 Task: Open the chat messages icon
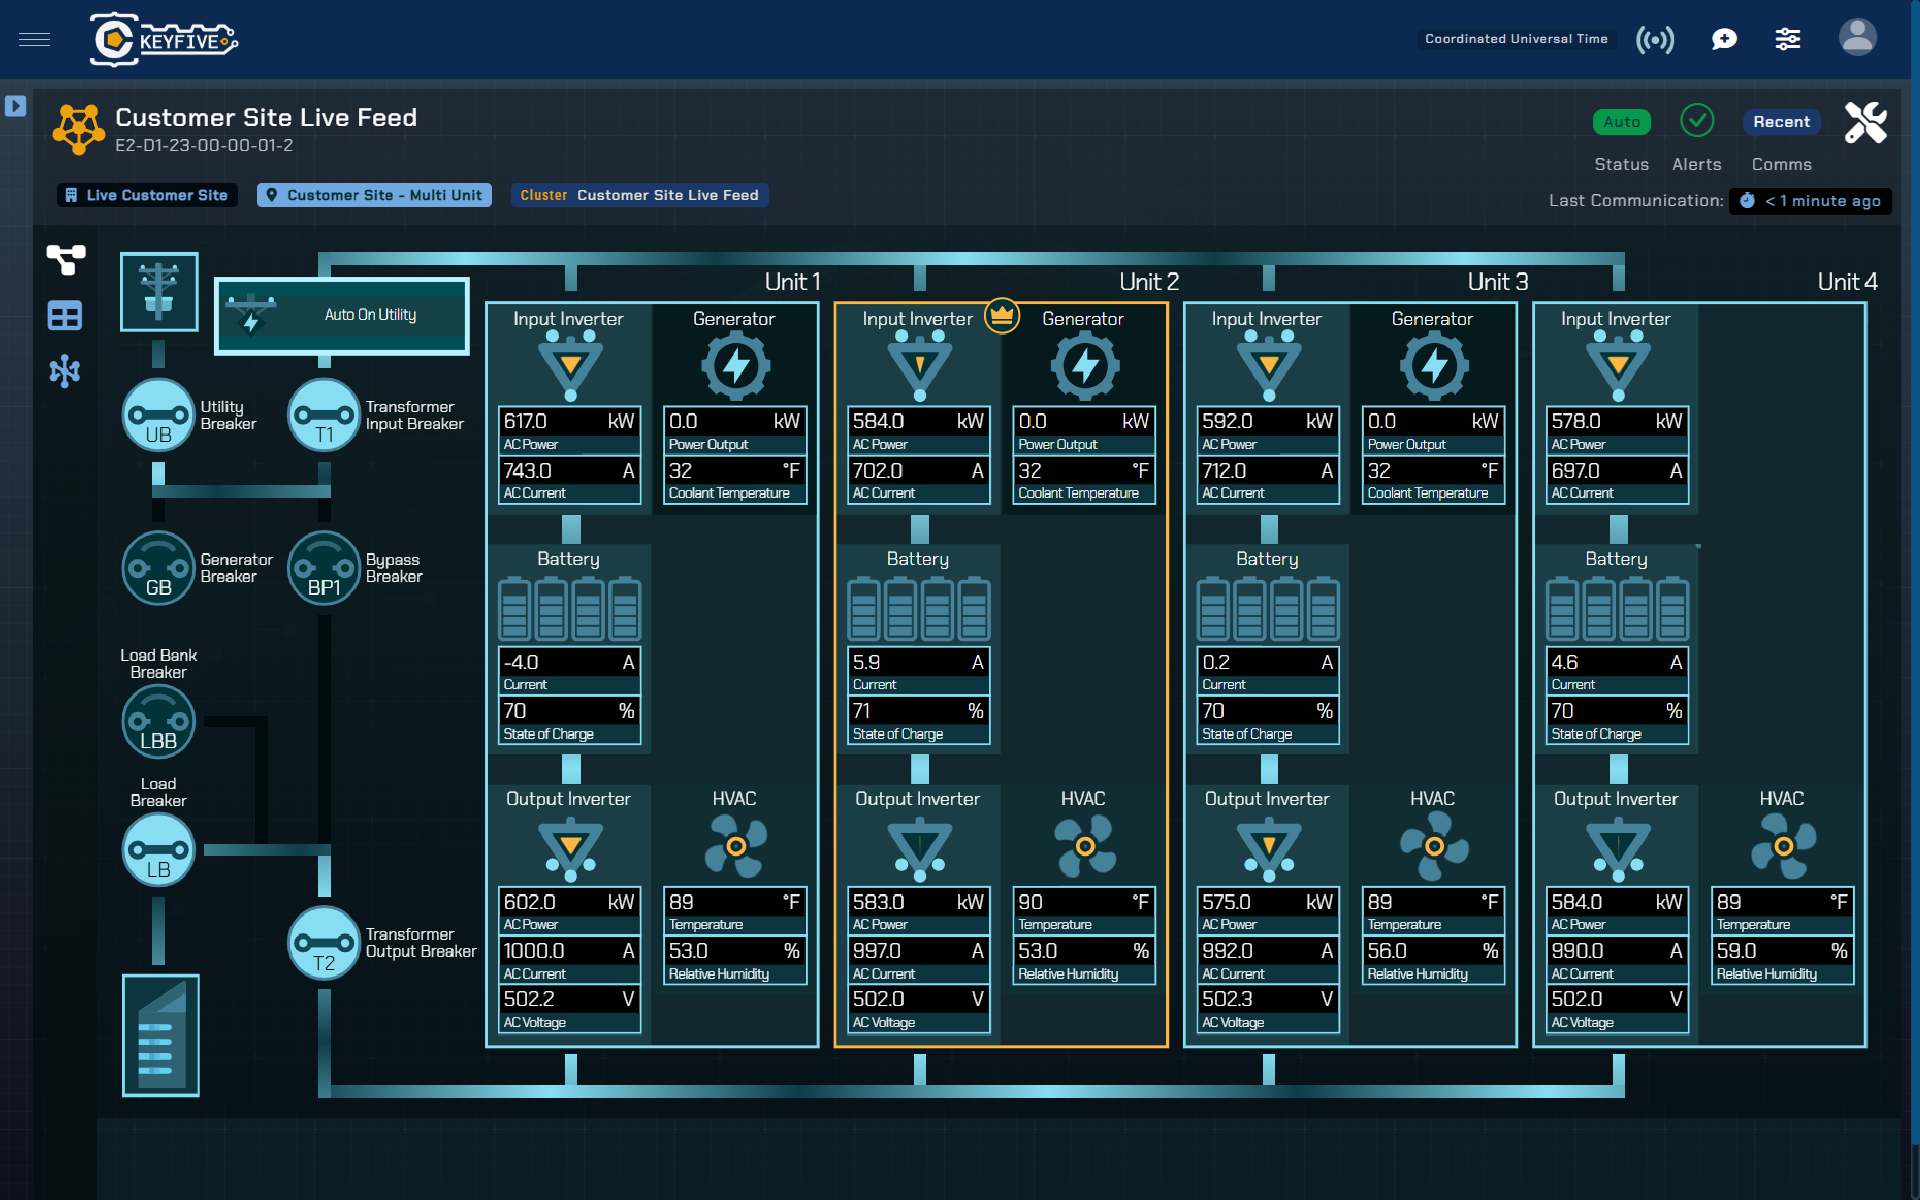[x=1723, y=40]
